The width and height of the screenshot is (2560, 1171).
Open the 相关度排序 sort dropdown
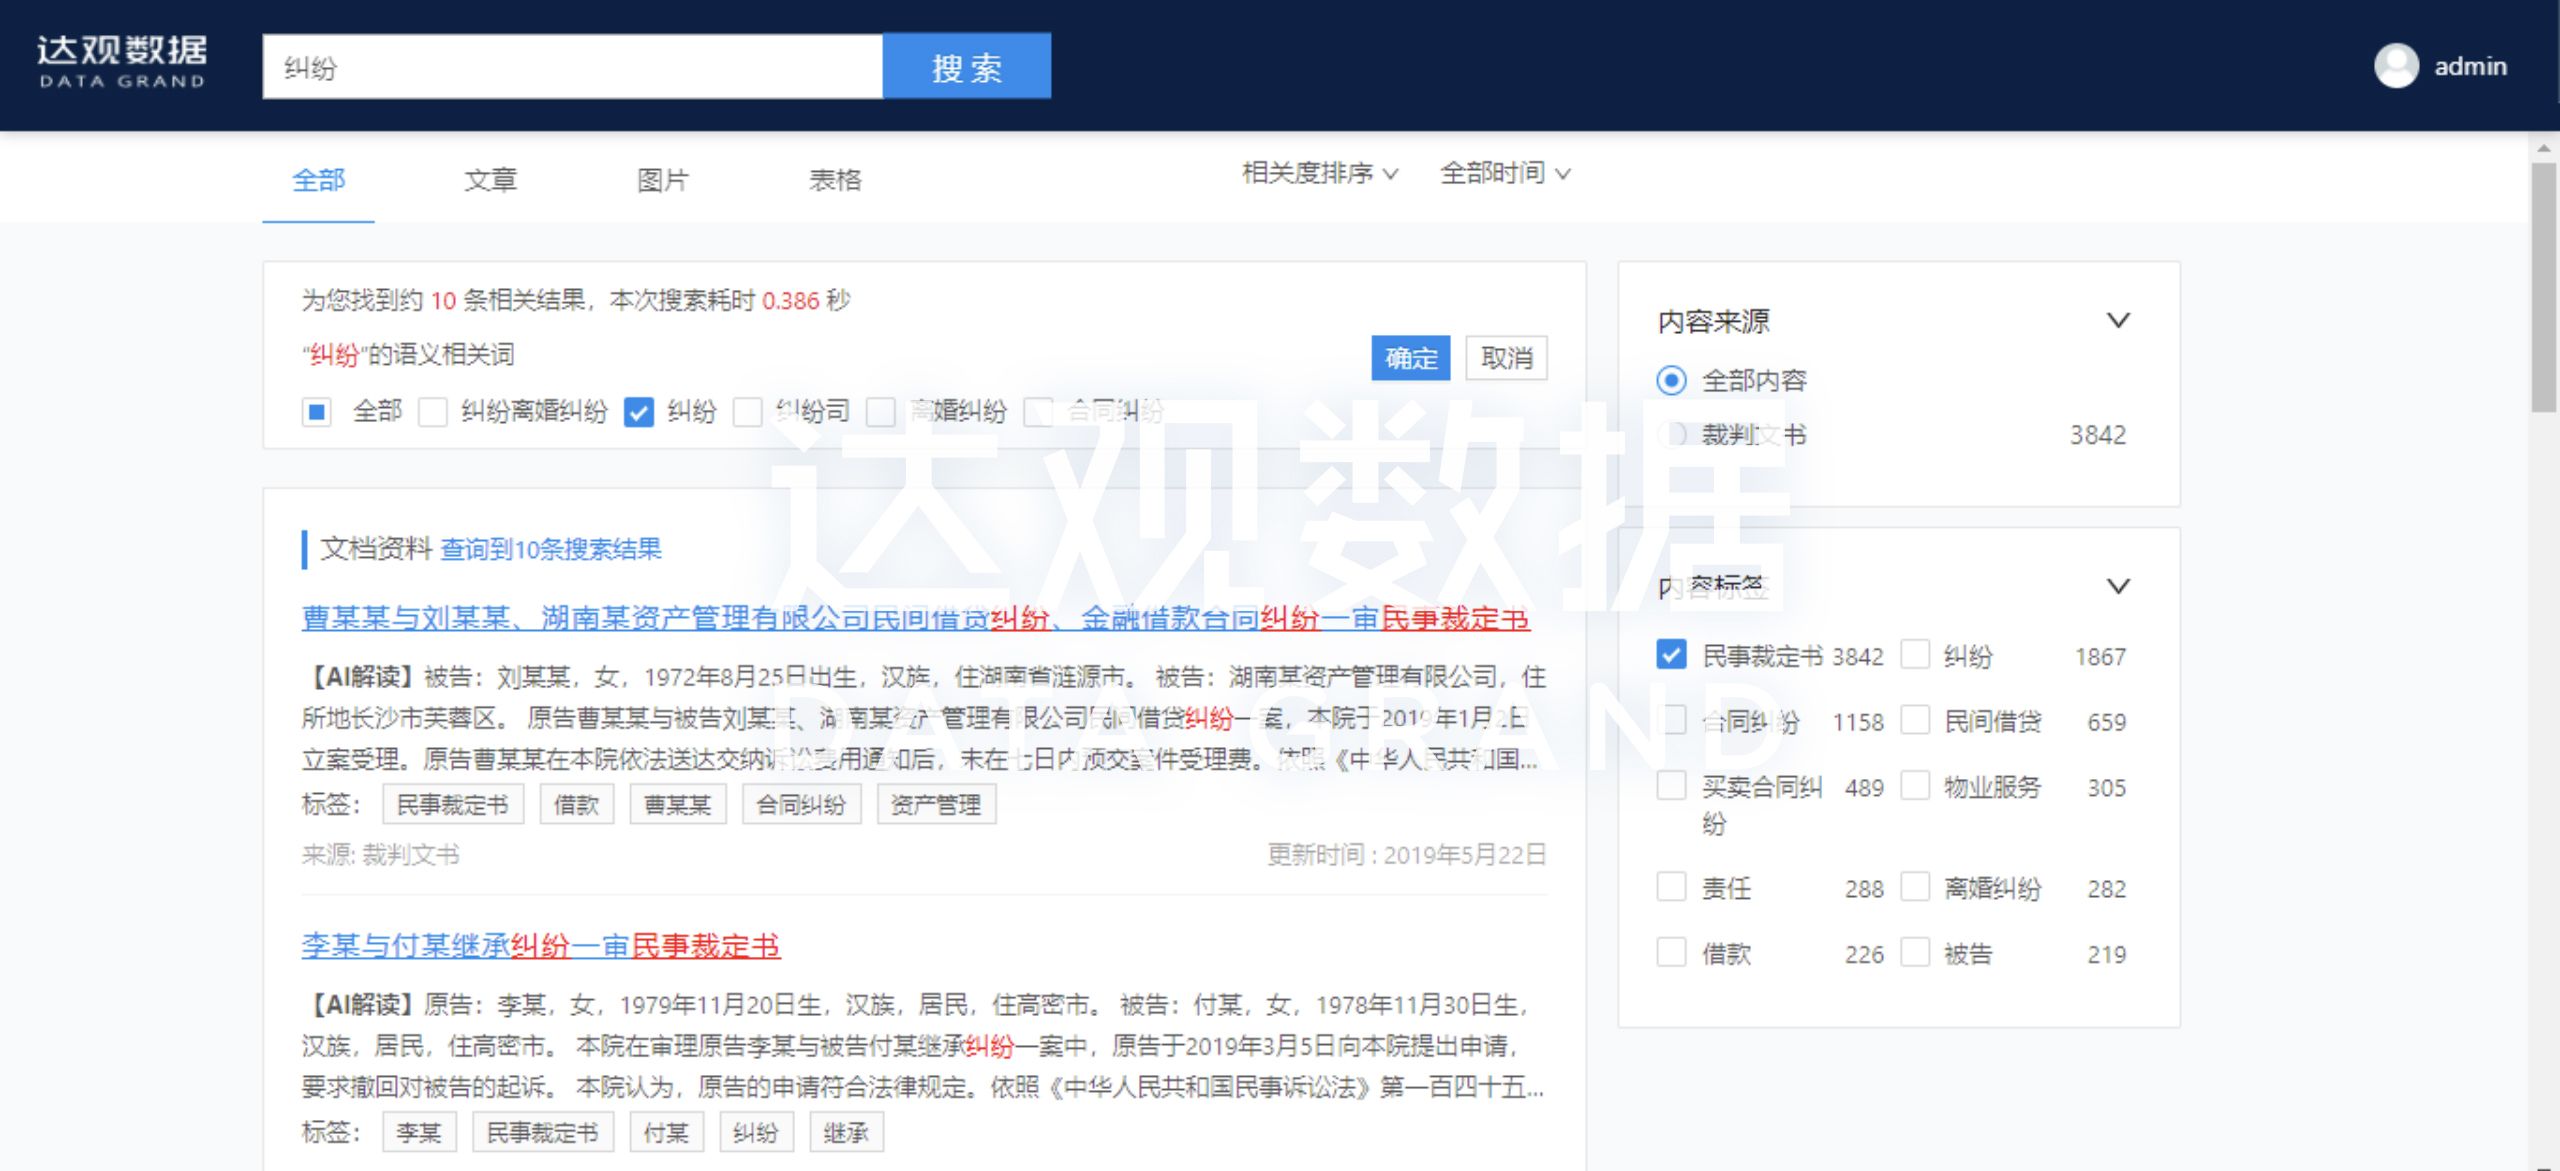[x=1319, y=173]
